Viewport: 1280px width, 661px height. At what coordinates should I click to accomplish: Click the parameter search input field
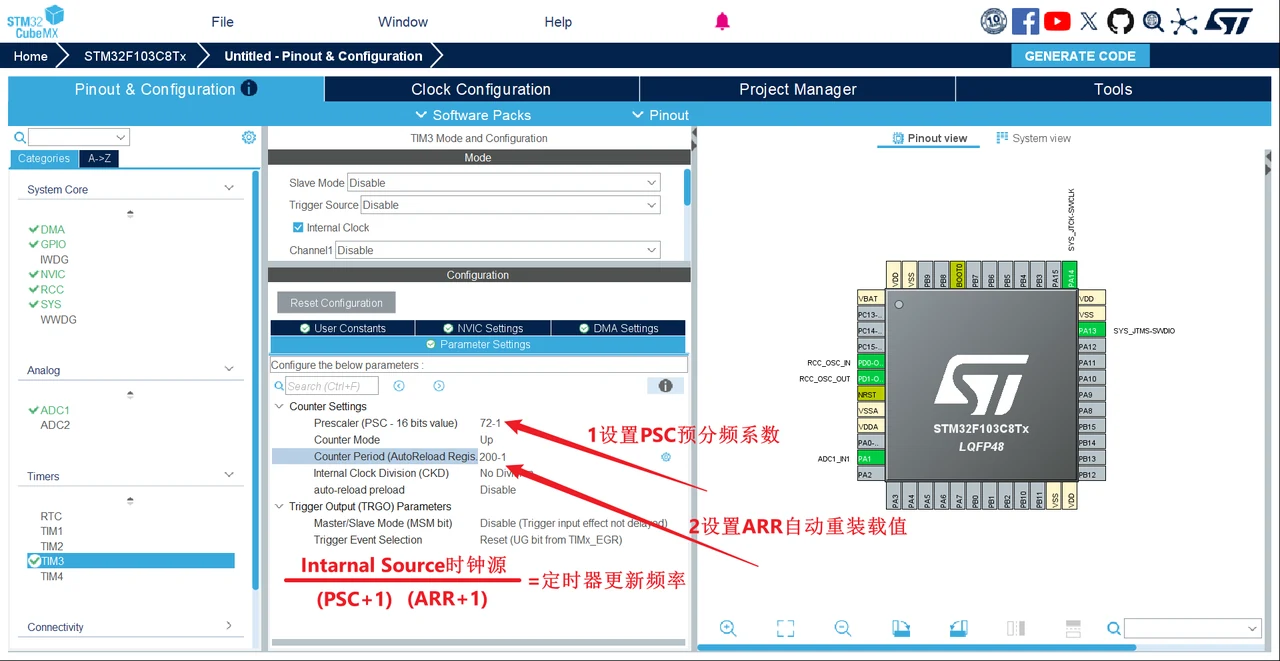(332, 386)
